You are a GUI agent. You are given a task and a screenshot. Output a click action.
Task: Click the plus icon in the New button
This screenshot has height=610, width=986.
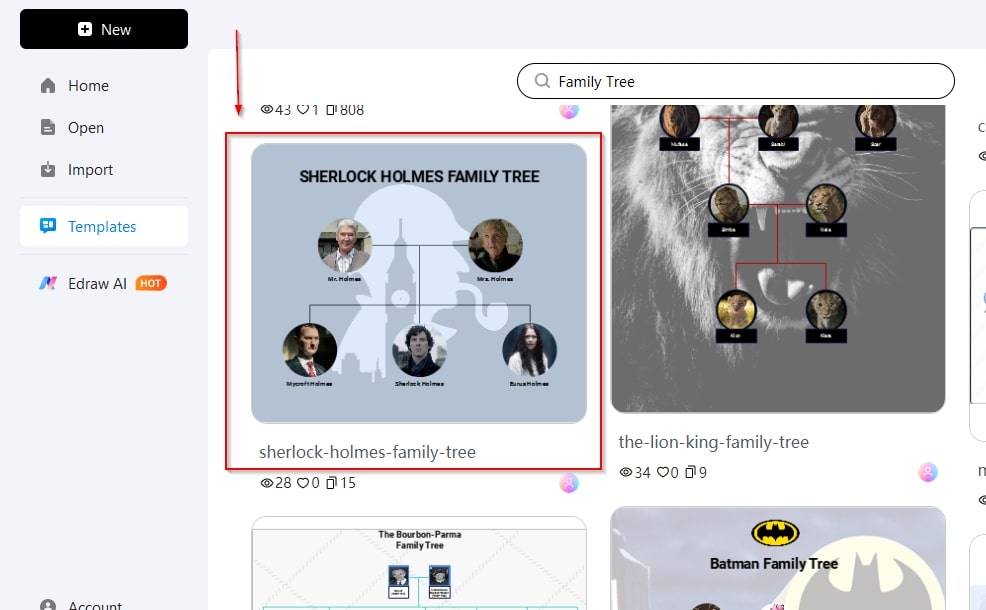click(x=85, y=29)
